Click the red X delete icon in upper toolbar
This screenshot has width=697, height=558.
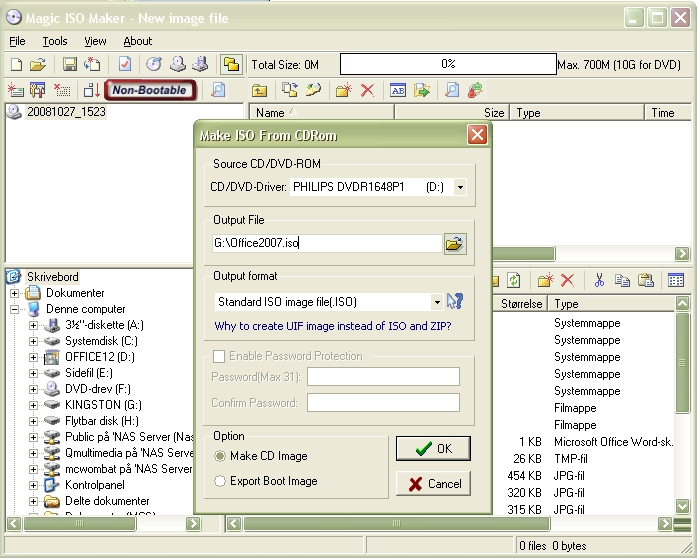click(367, 90)
